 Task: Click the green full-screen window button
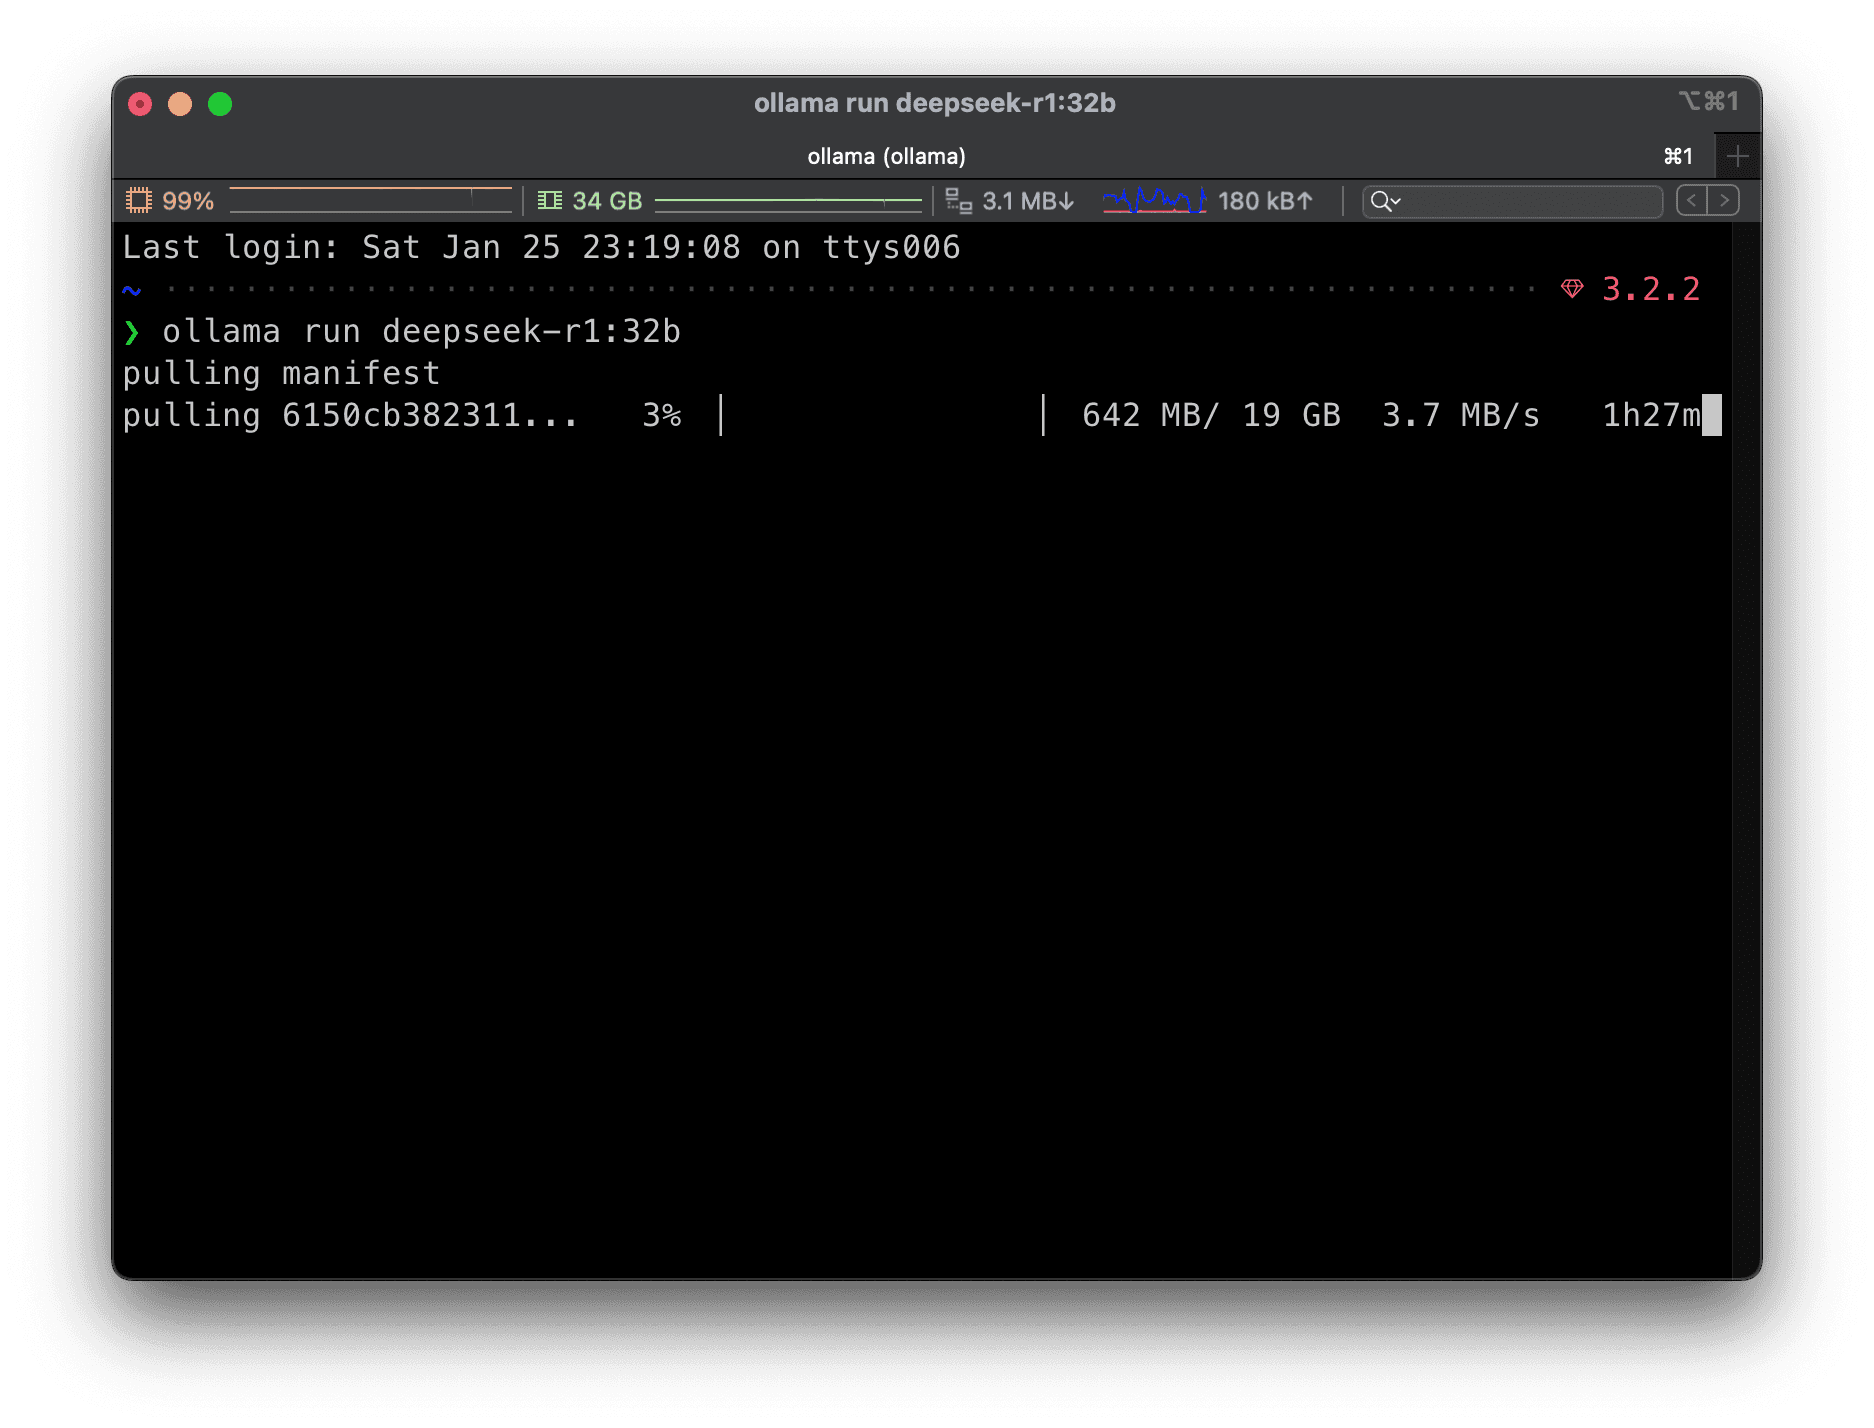coord(220,104)
